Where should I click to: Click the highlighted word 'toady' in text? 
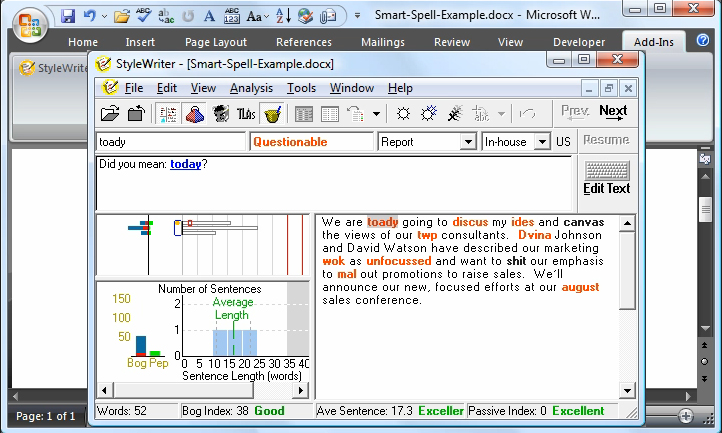pos(382,222)
